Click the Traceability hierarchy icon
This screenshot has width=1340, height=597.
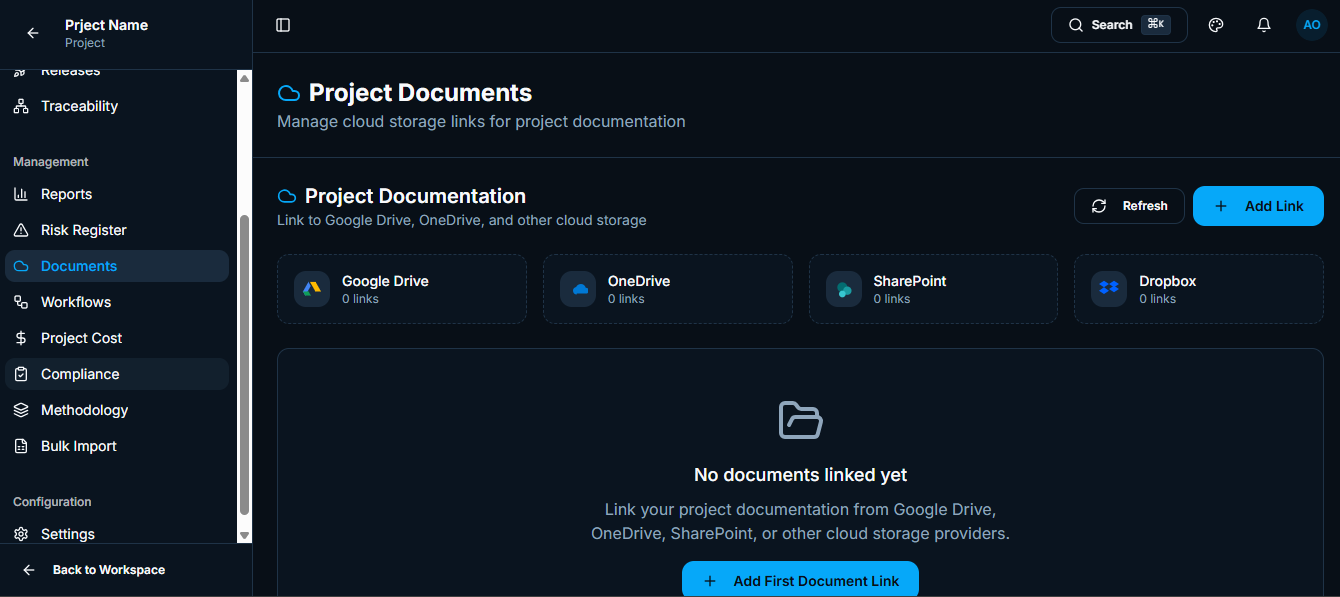coord(21,106)
